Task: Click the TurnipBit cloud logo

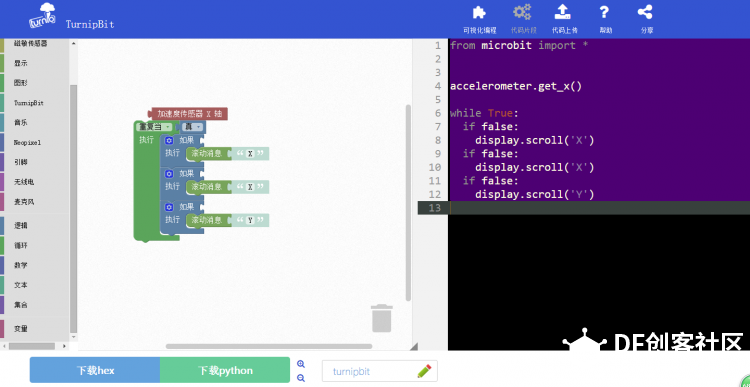Action: coord(42,17)
